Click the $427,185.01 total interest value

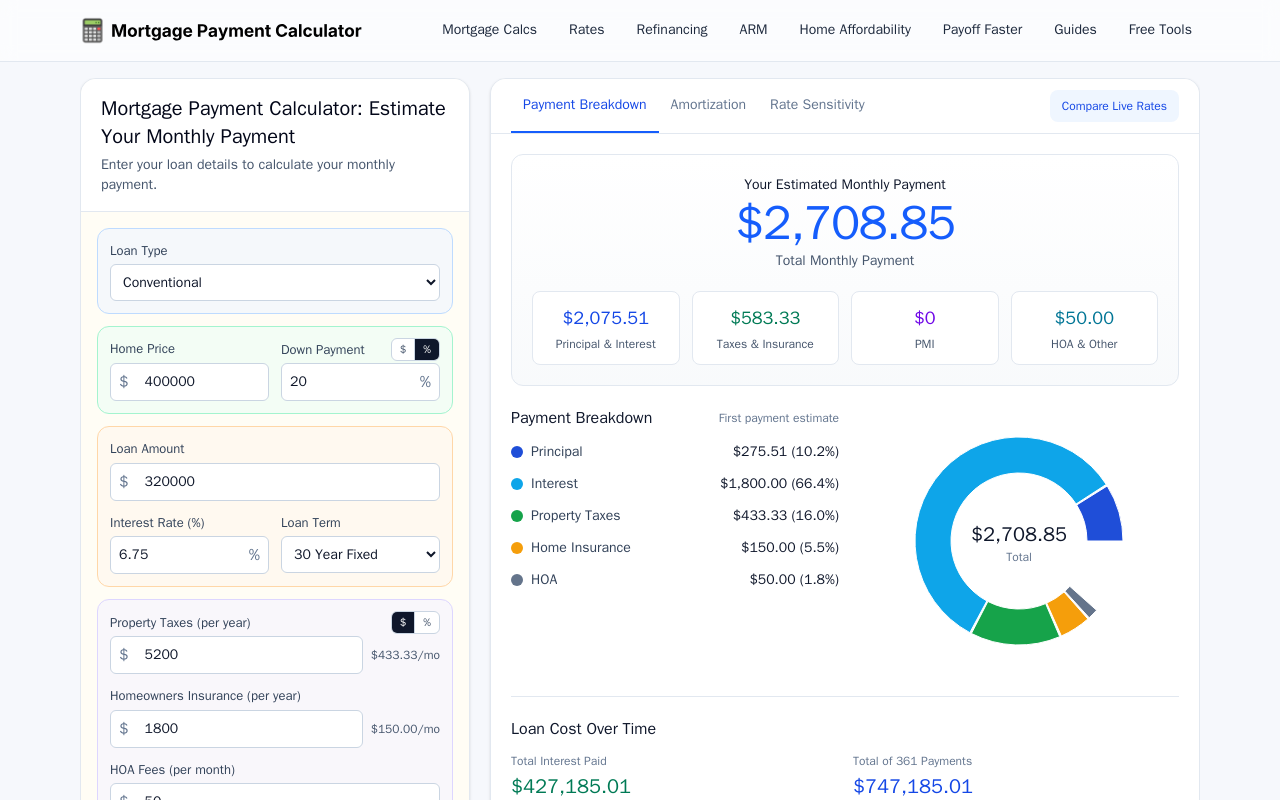point(571,786)
